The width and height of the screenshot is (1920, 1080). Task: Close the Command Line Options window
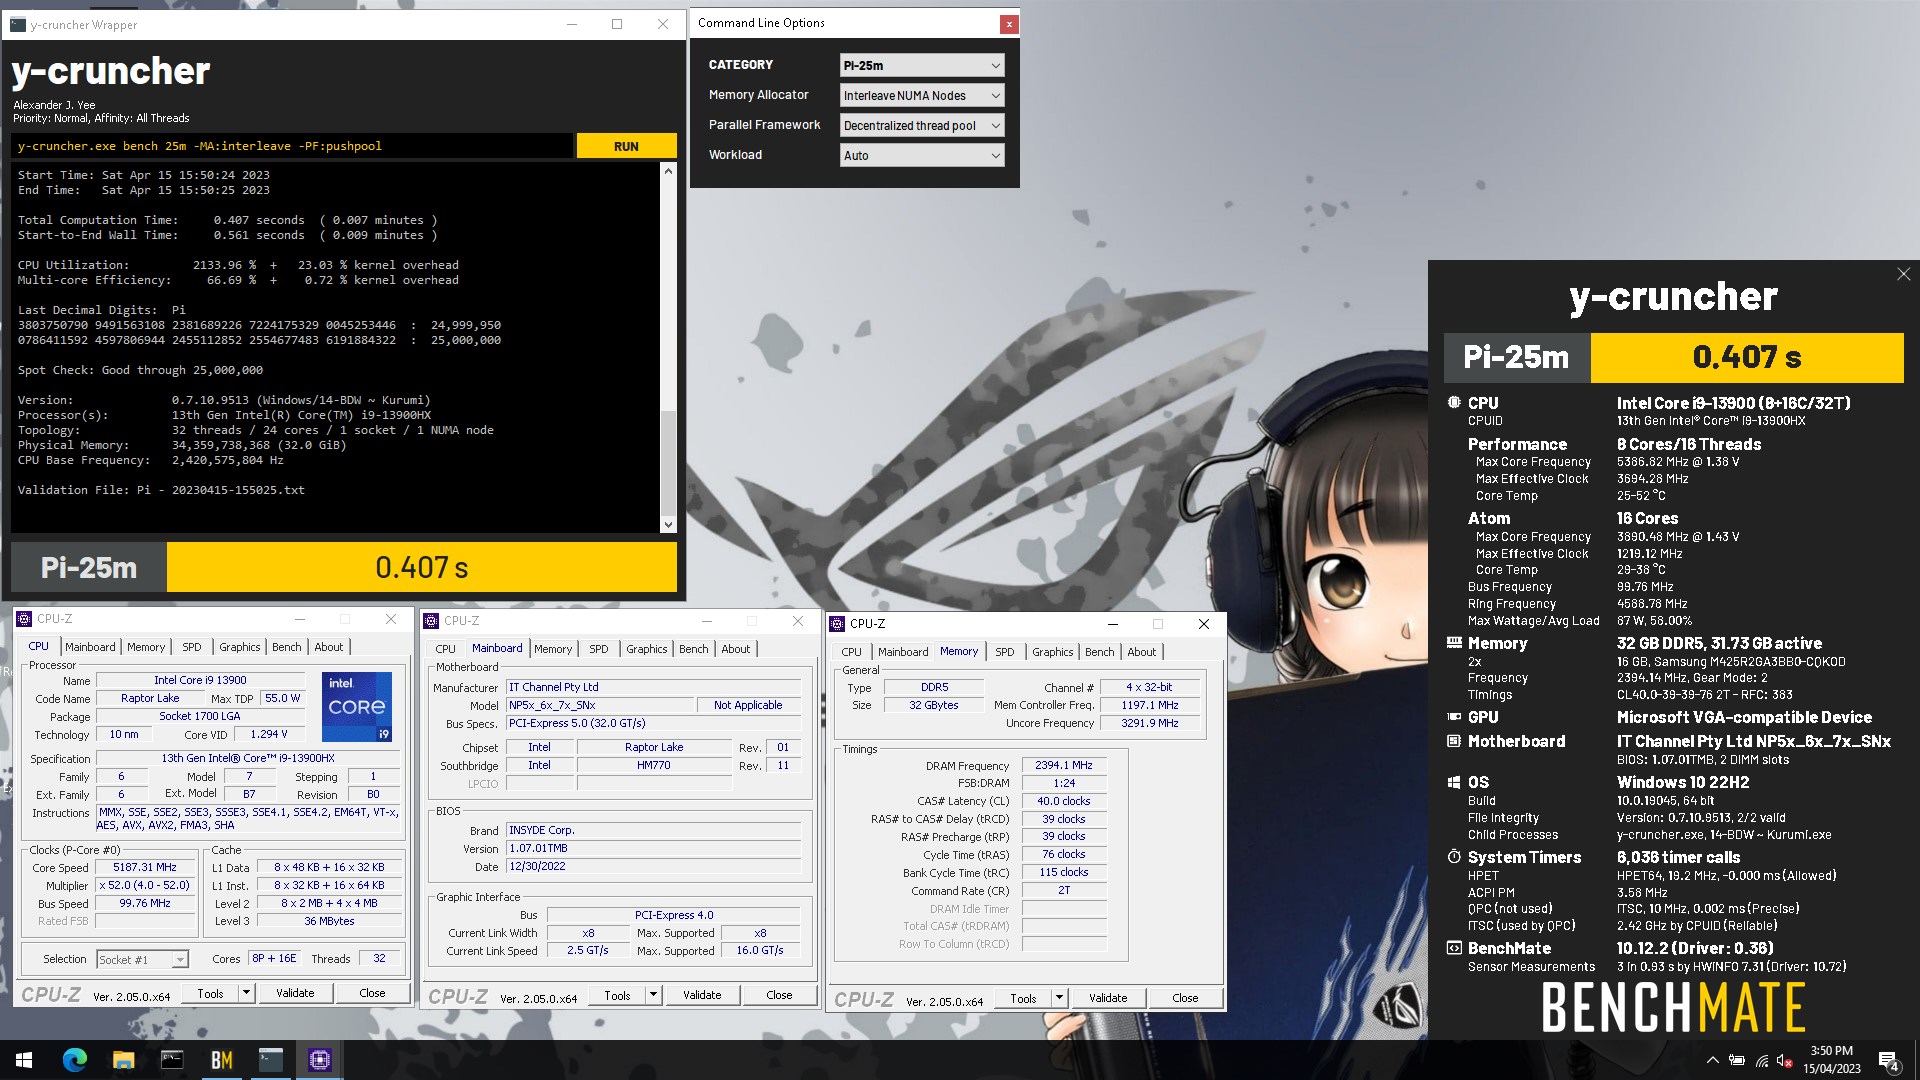(1009, 23)
